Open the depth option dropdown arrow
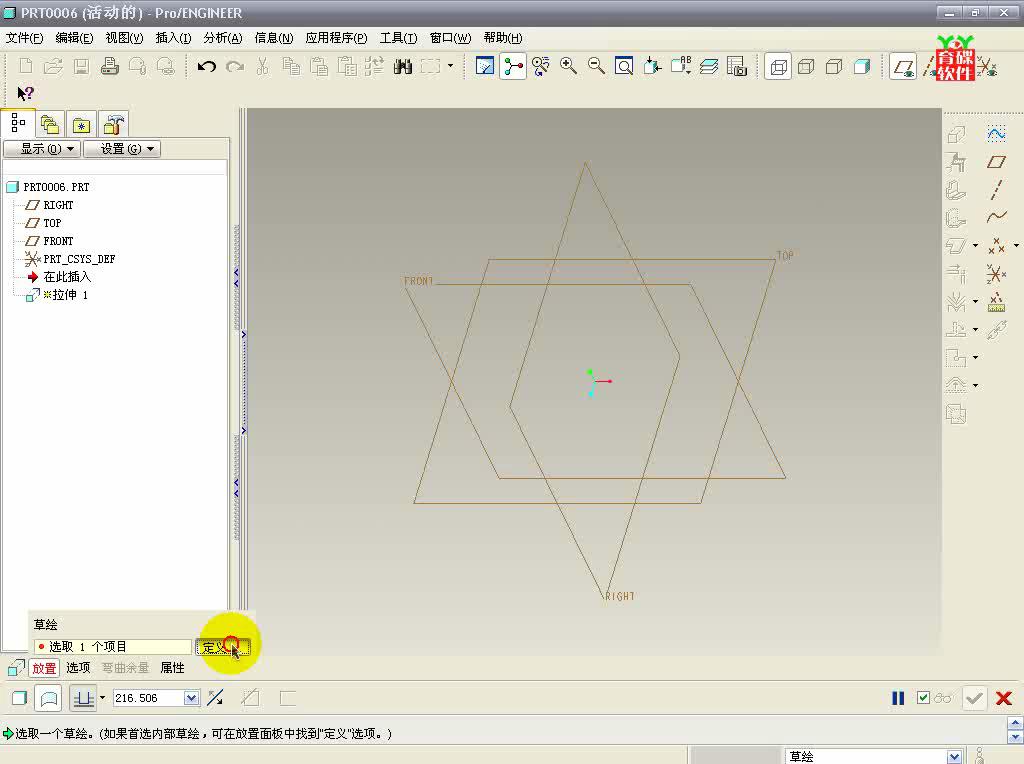This screenshot has width=1024, height=764. pyautogui.click(x=103, y=698)
